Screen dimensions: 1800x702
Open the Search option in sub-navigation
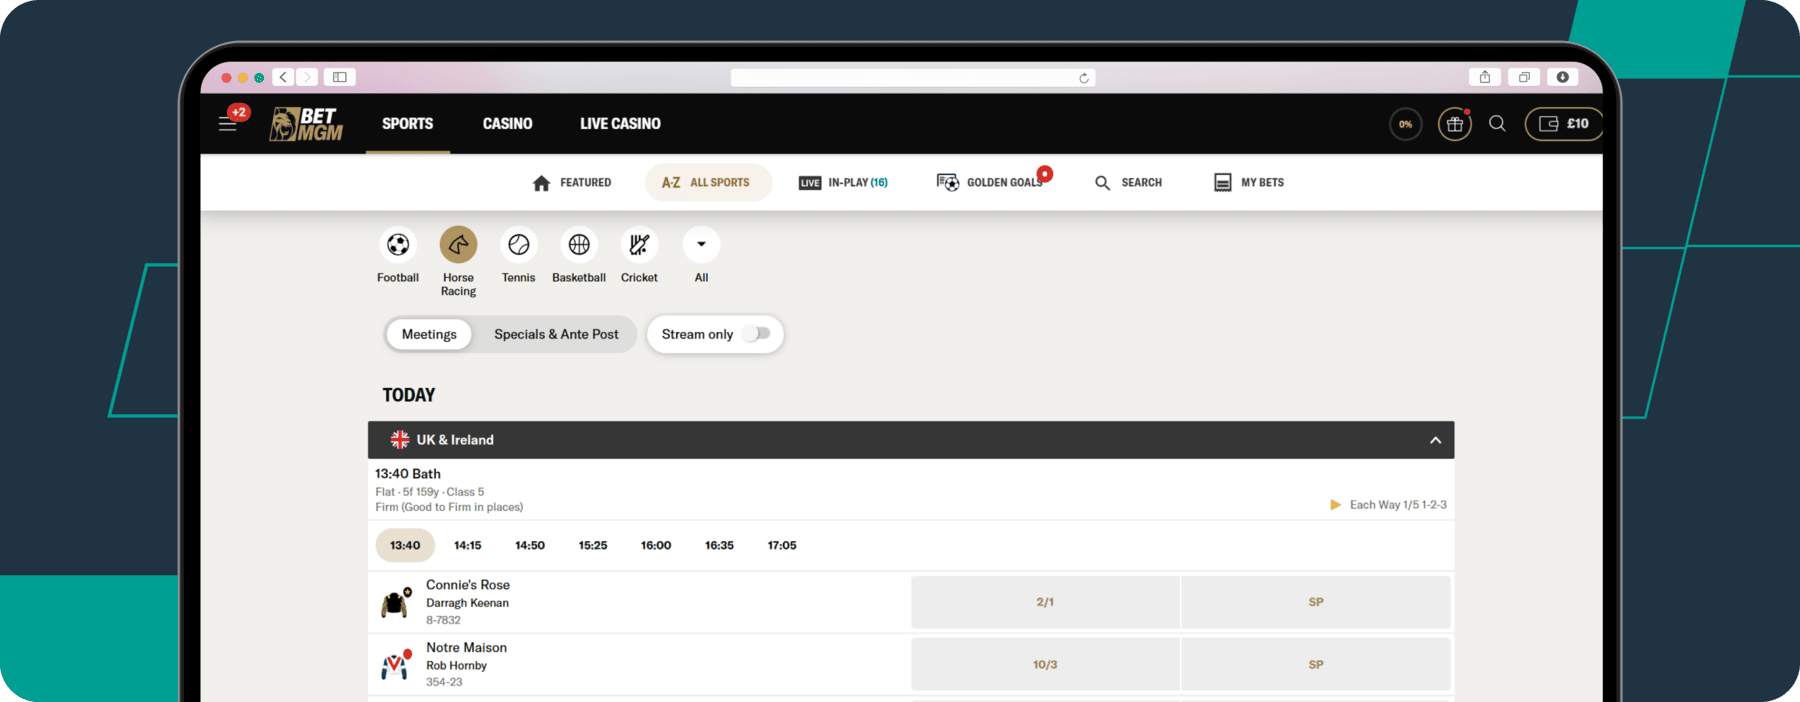point(1128,183)
